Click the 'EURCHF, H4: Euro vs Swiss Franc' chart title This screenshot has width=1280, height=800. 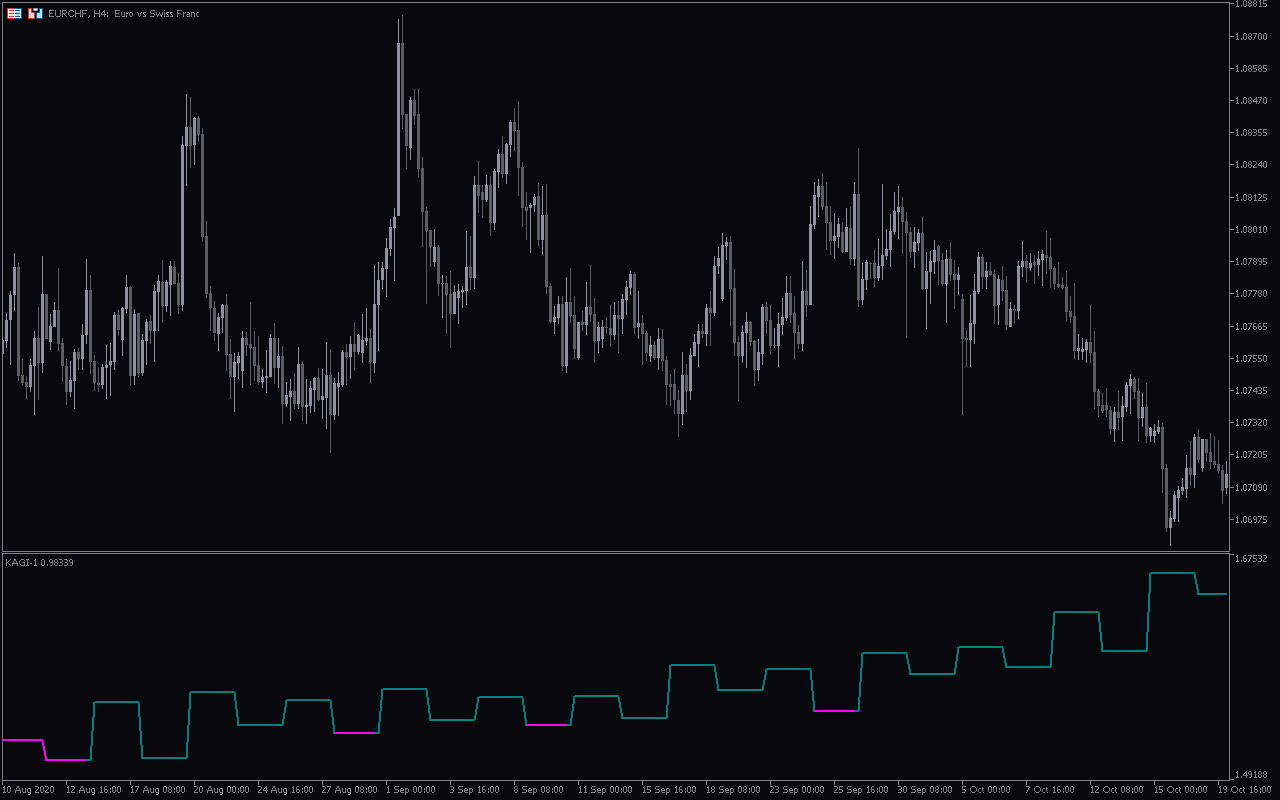[x=124, y=14]
